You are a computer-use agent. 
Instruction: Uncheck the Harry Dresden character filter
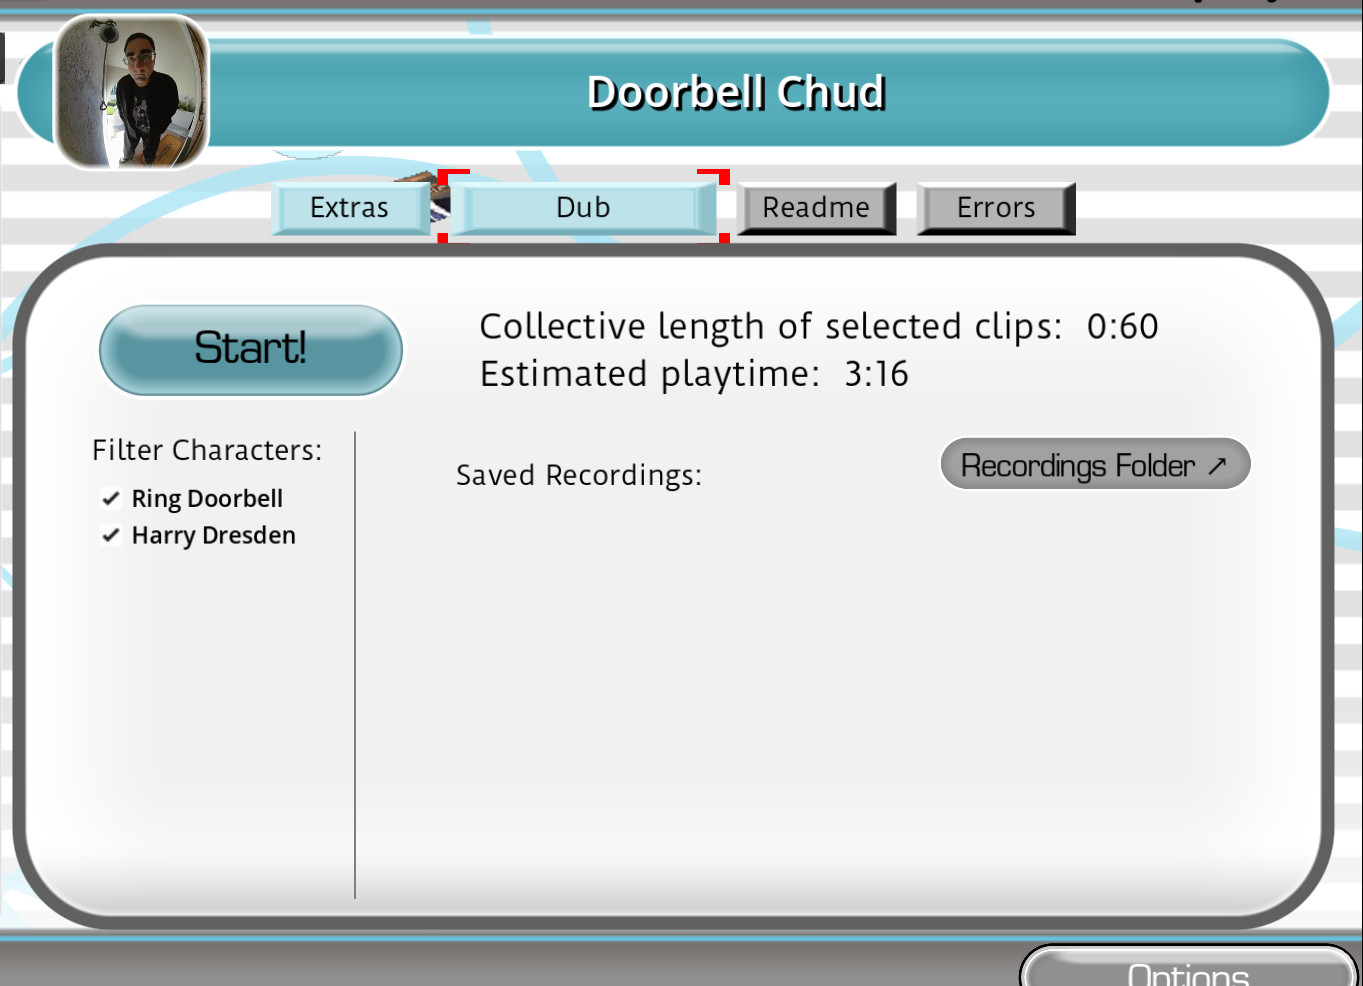tap(111, 535)
